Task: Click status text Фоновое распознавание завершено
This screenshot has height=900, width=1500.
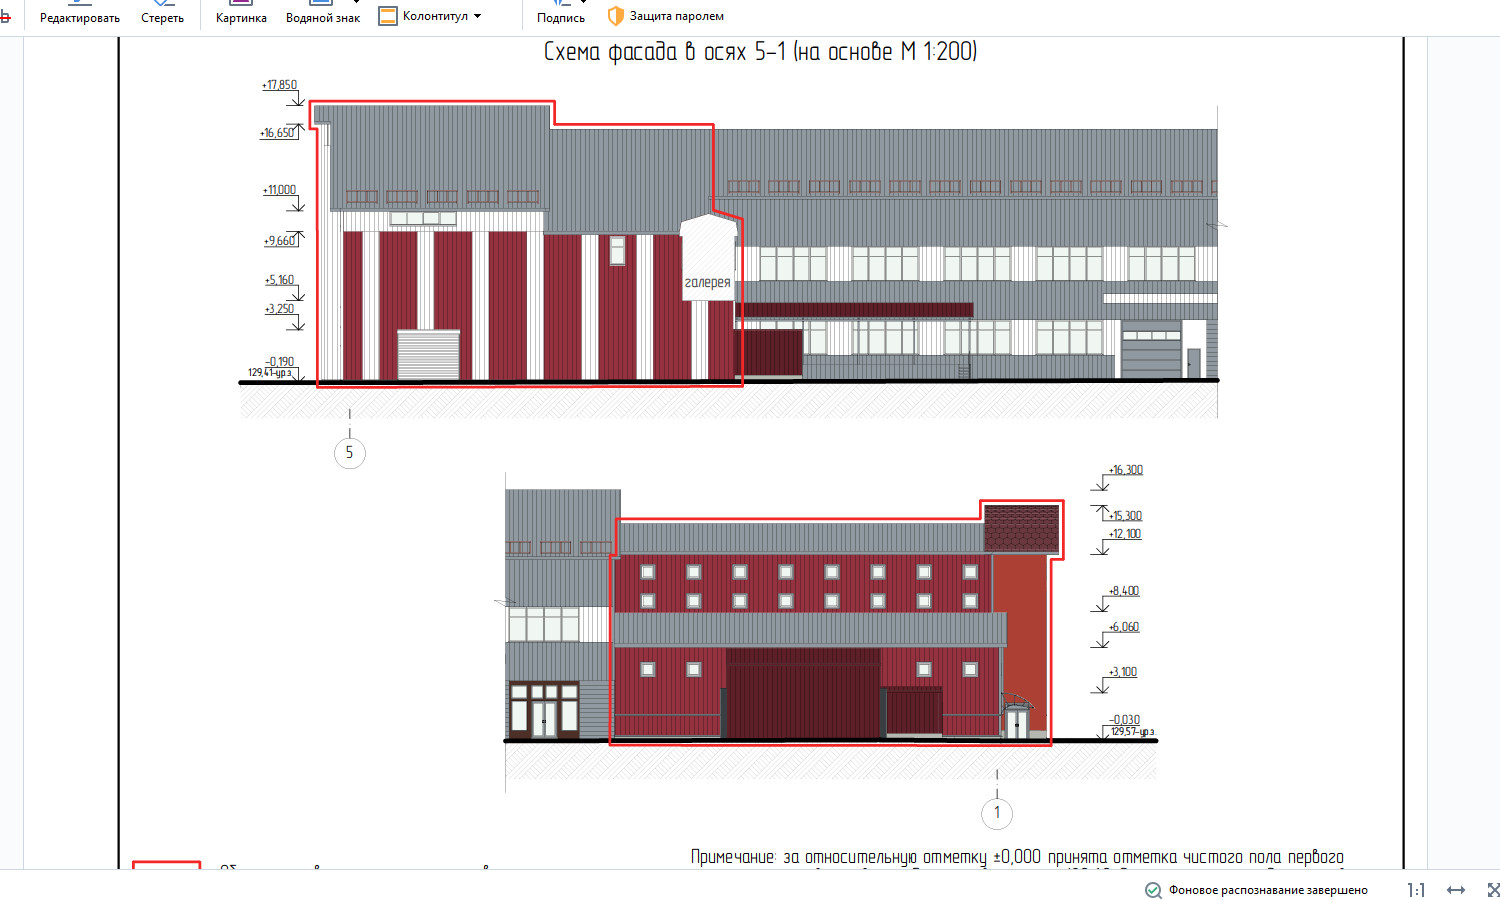Action: 1268,890
